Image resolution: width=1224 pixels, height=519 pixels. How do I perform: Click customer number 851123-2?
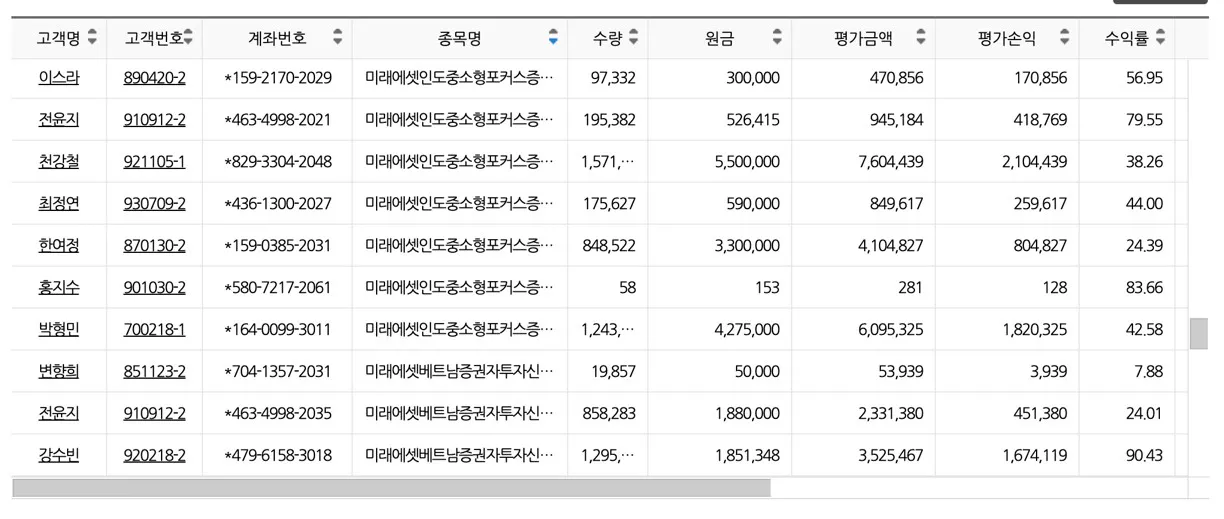point(154,371)
